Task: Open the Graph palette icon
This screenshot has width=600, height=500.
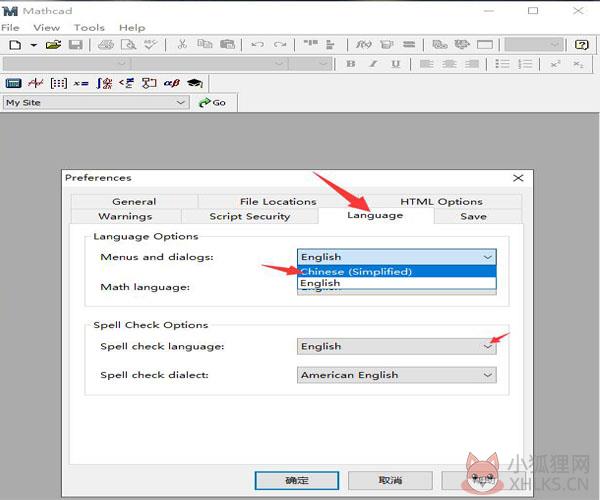Action: coord(36,83)
